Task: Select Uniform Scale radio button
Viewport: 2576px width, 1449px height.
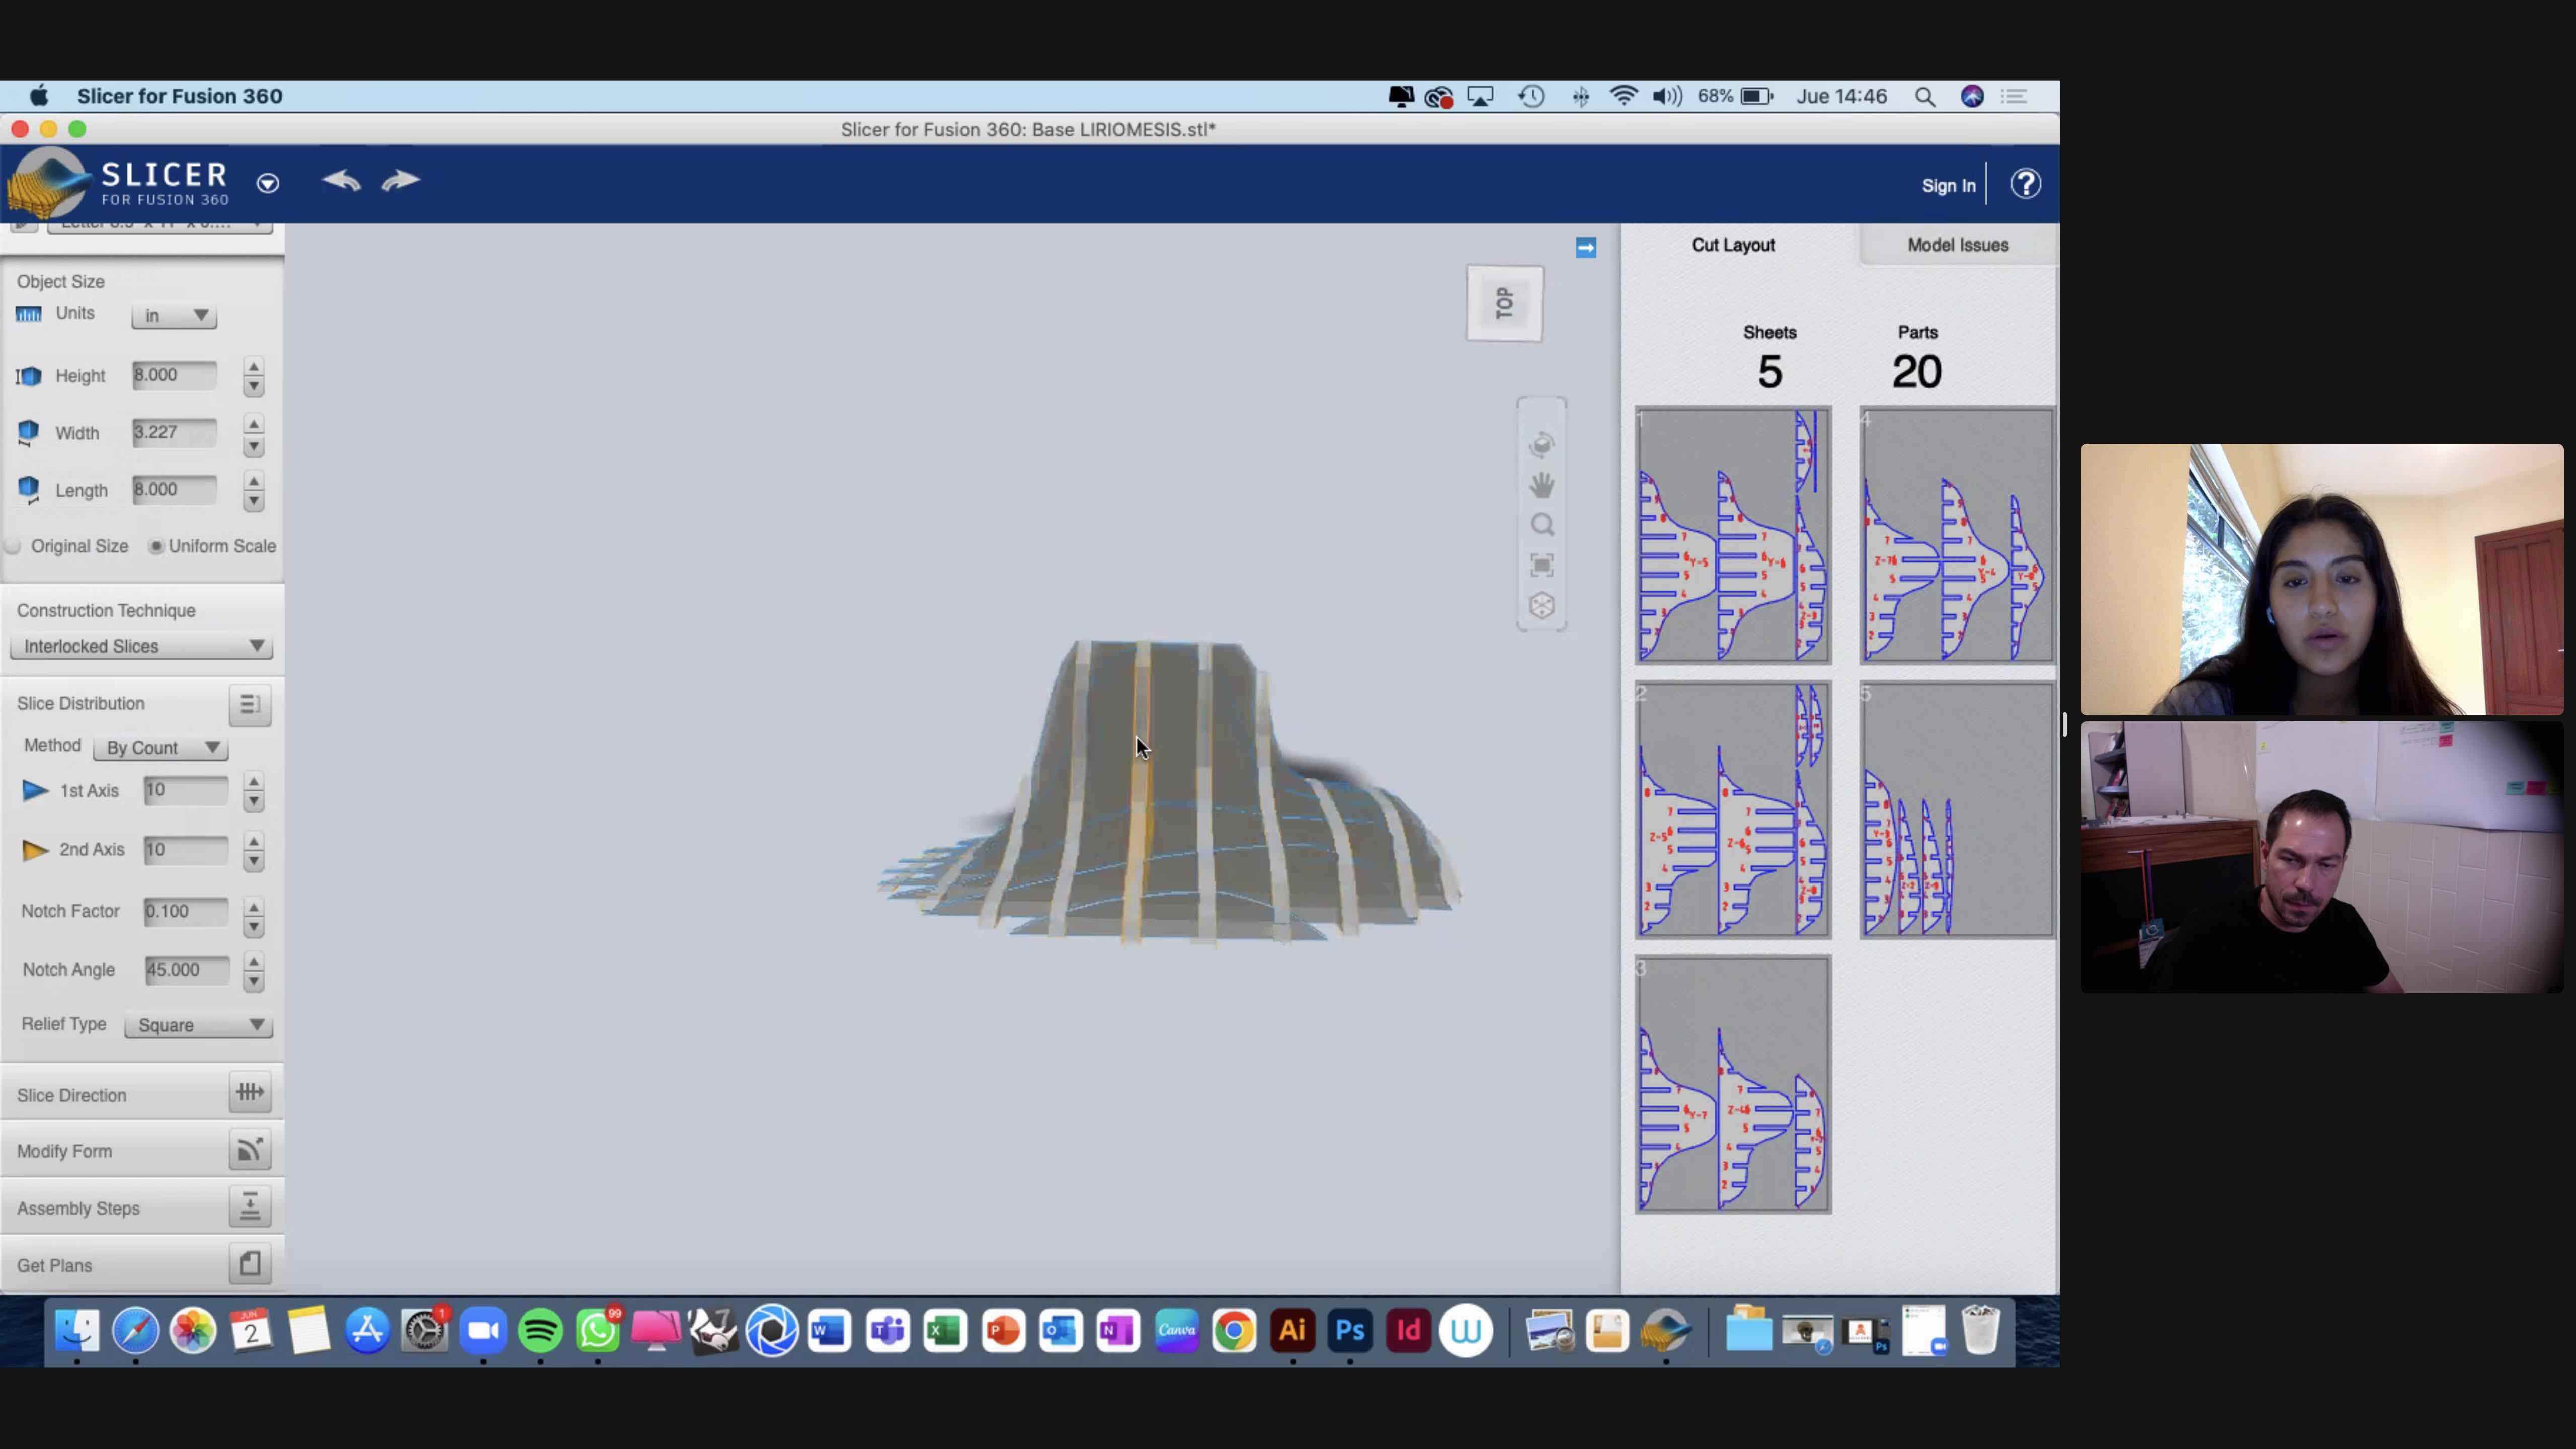Action: click(x=156, y=546)
